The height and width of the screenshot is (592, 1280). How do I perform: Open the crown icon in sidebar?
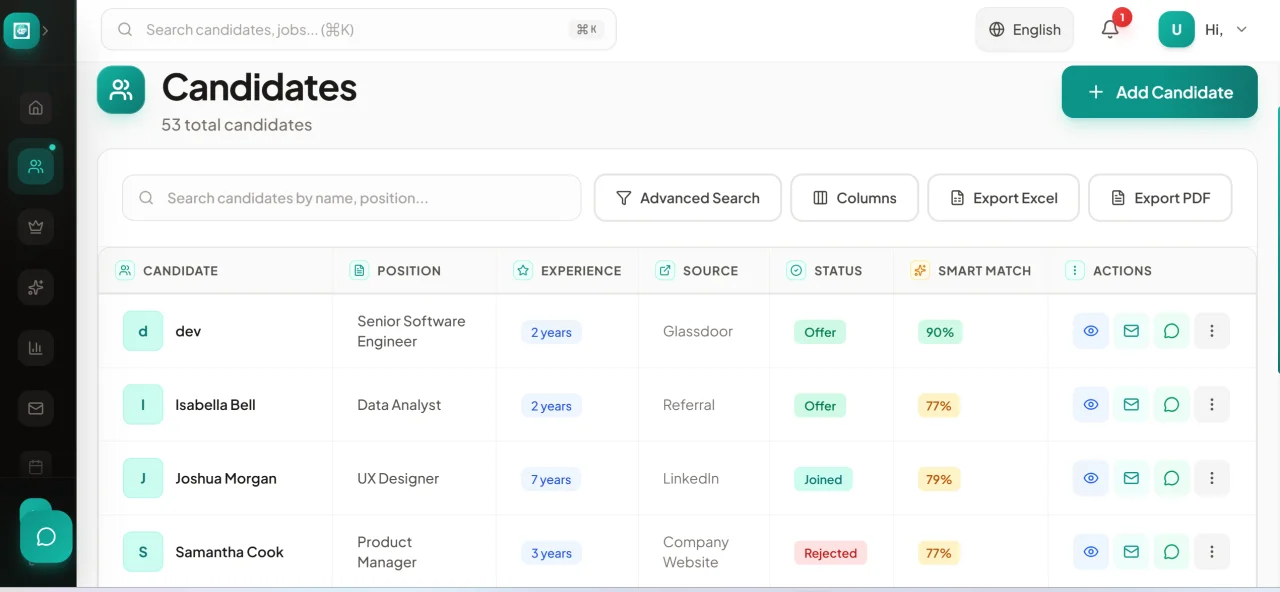[36, 227]
